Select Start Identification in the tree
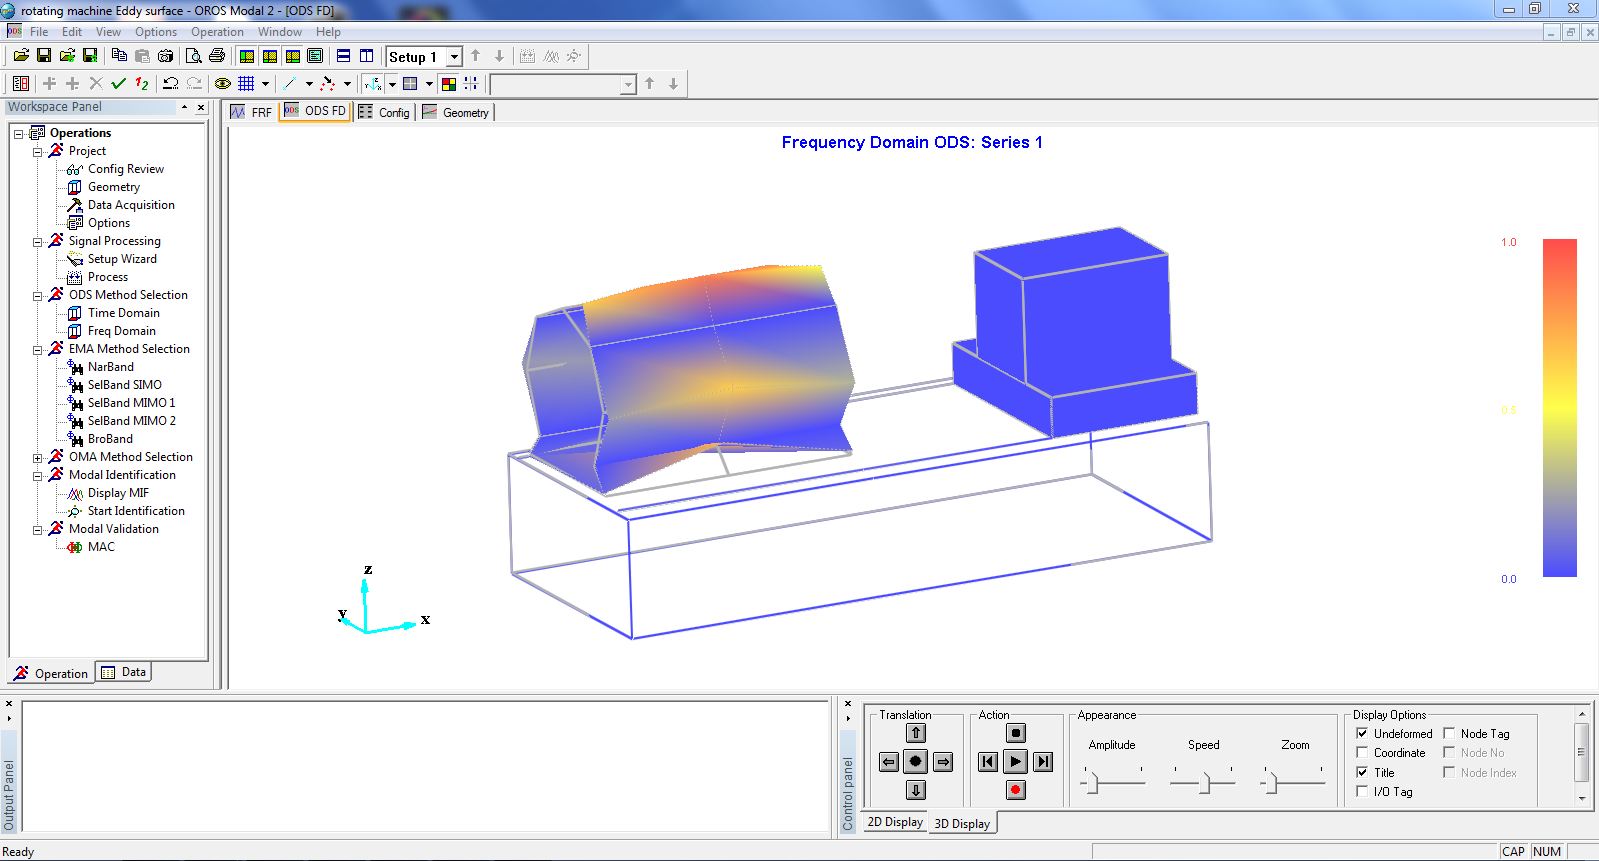 (x=135, y=511)
